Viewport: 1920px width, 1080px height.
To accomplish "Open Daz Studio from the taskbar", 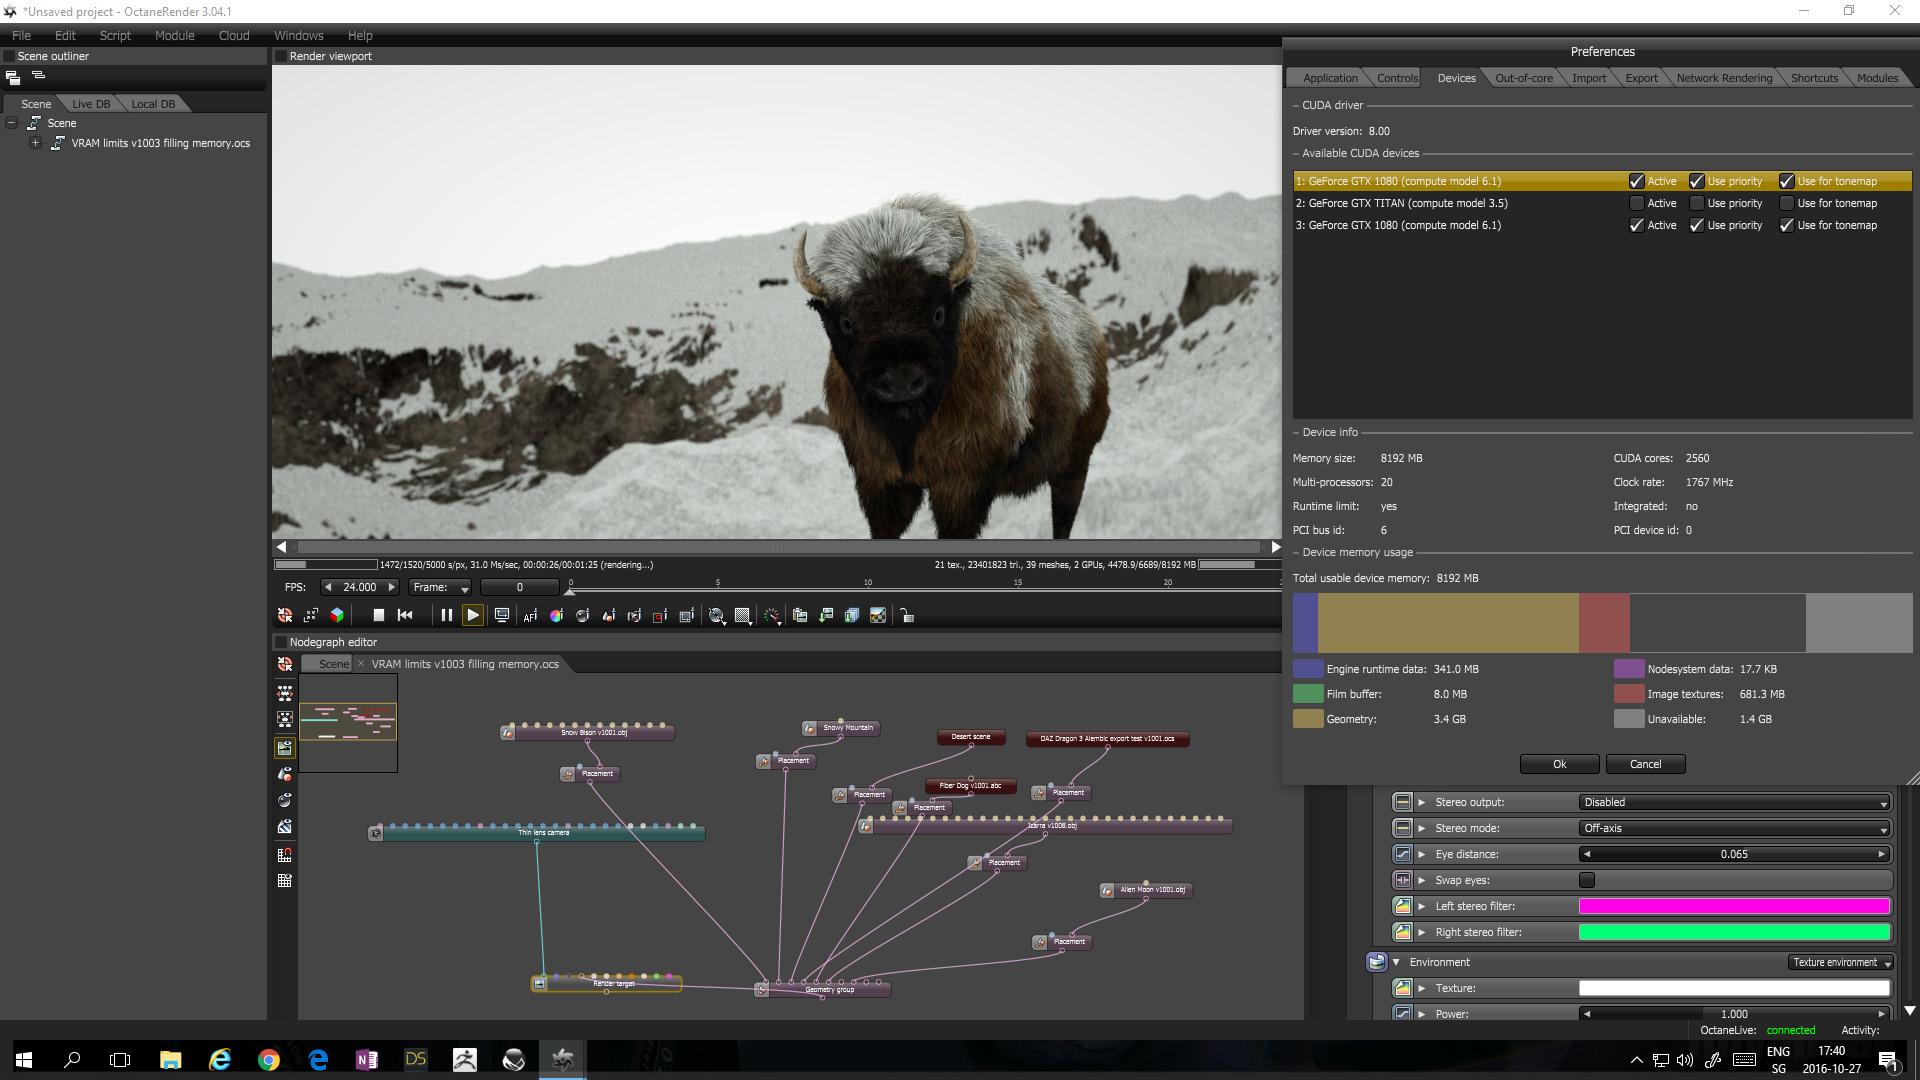I will tap(415, 1059).
